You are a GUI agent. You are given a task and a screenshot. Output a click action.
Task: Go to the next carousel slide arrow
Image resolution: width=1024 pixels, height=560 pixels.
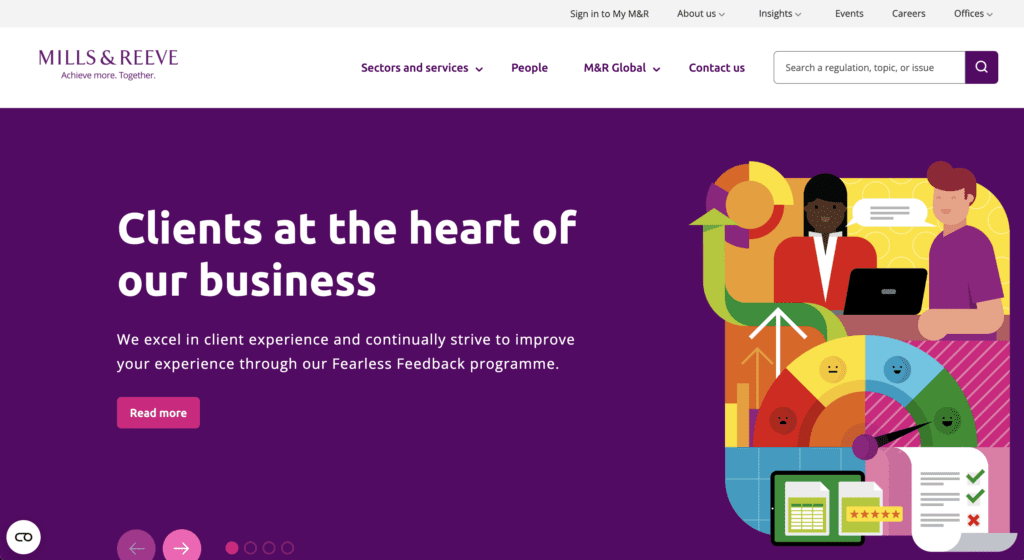pyautogui.click(x=181, y=547)
